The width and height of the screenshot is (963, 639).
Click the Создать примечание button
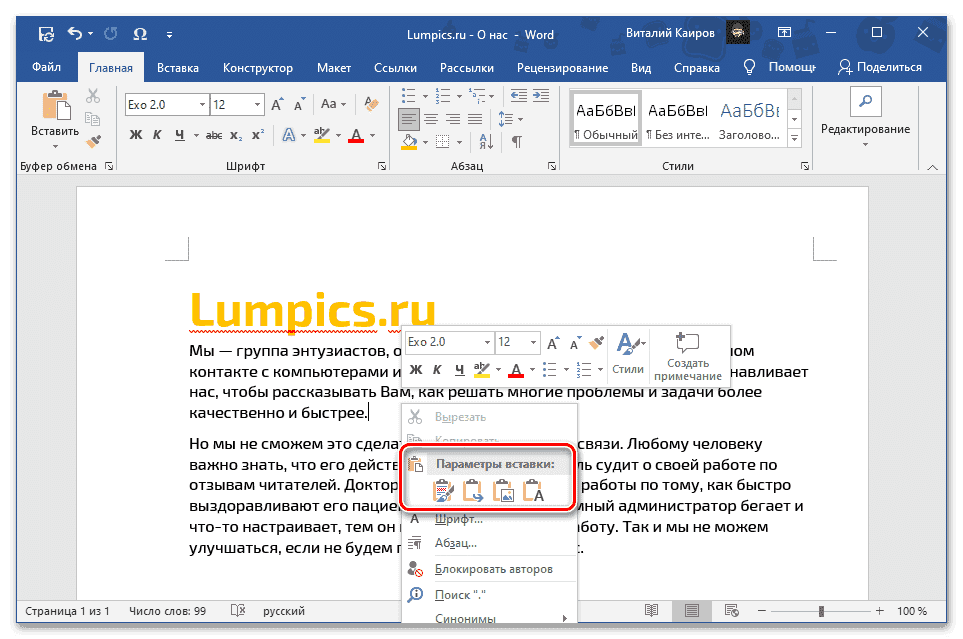[x=688, y=355]
